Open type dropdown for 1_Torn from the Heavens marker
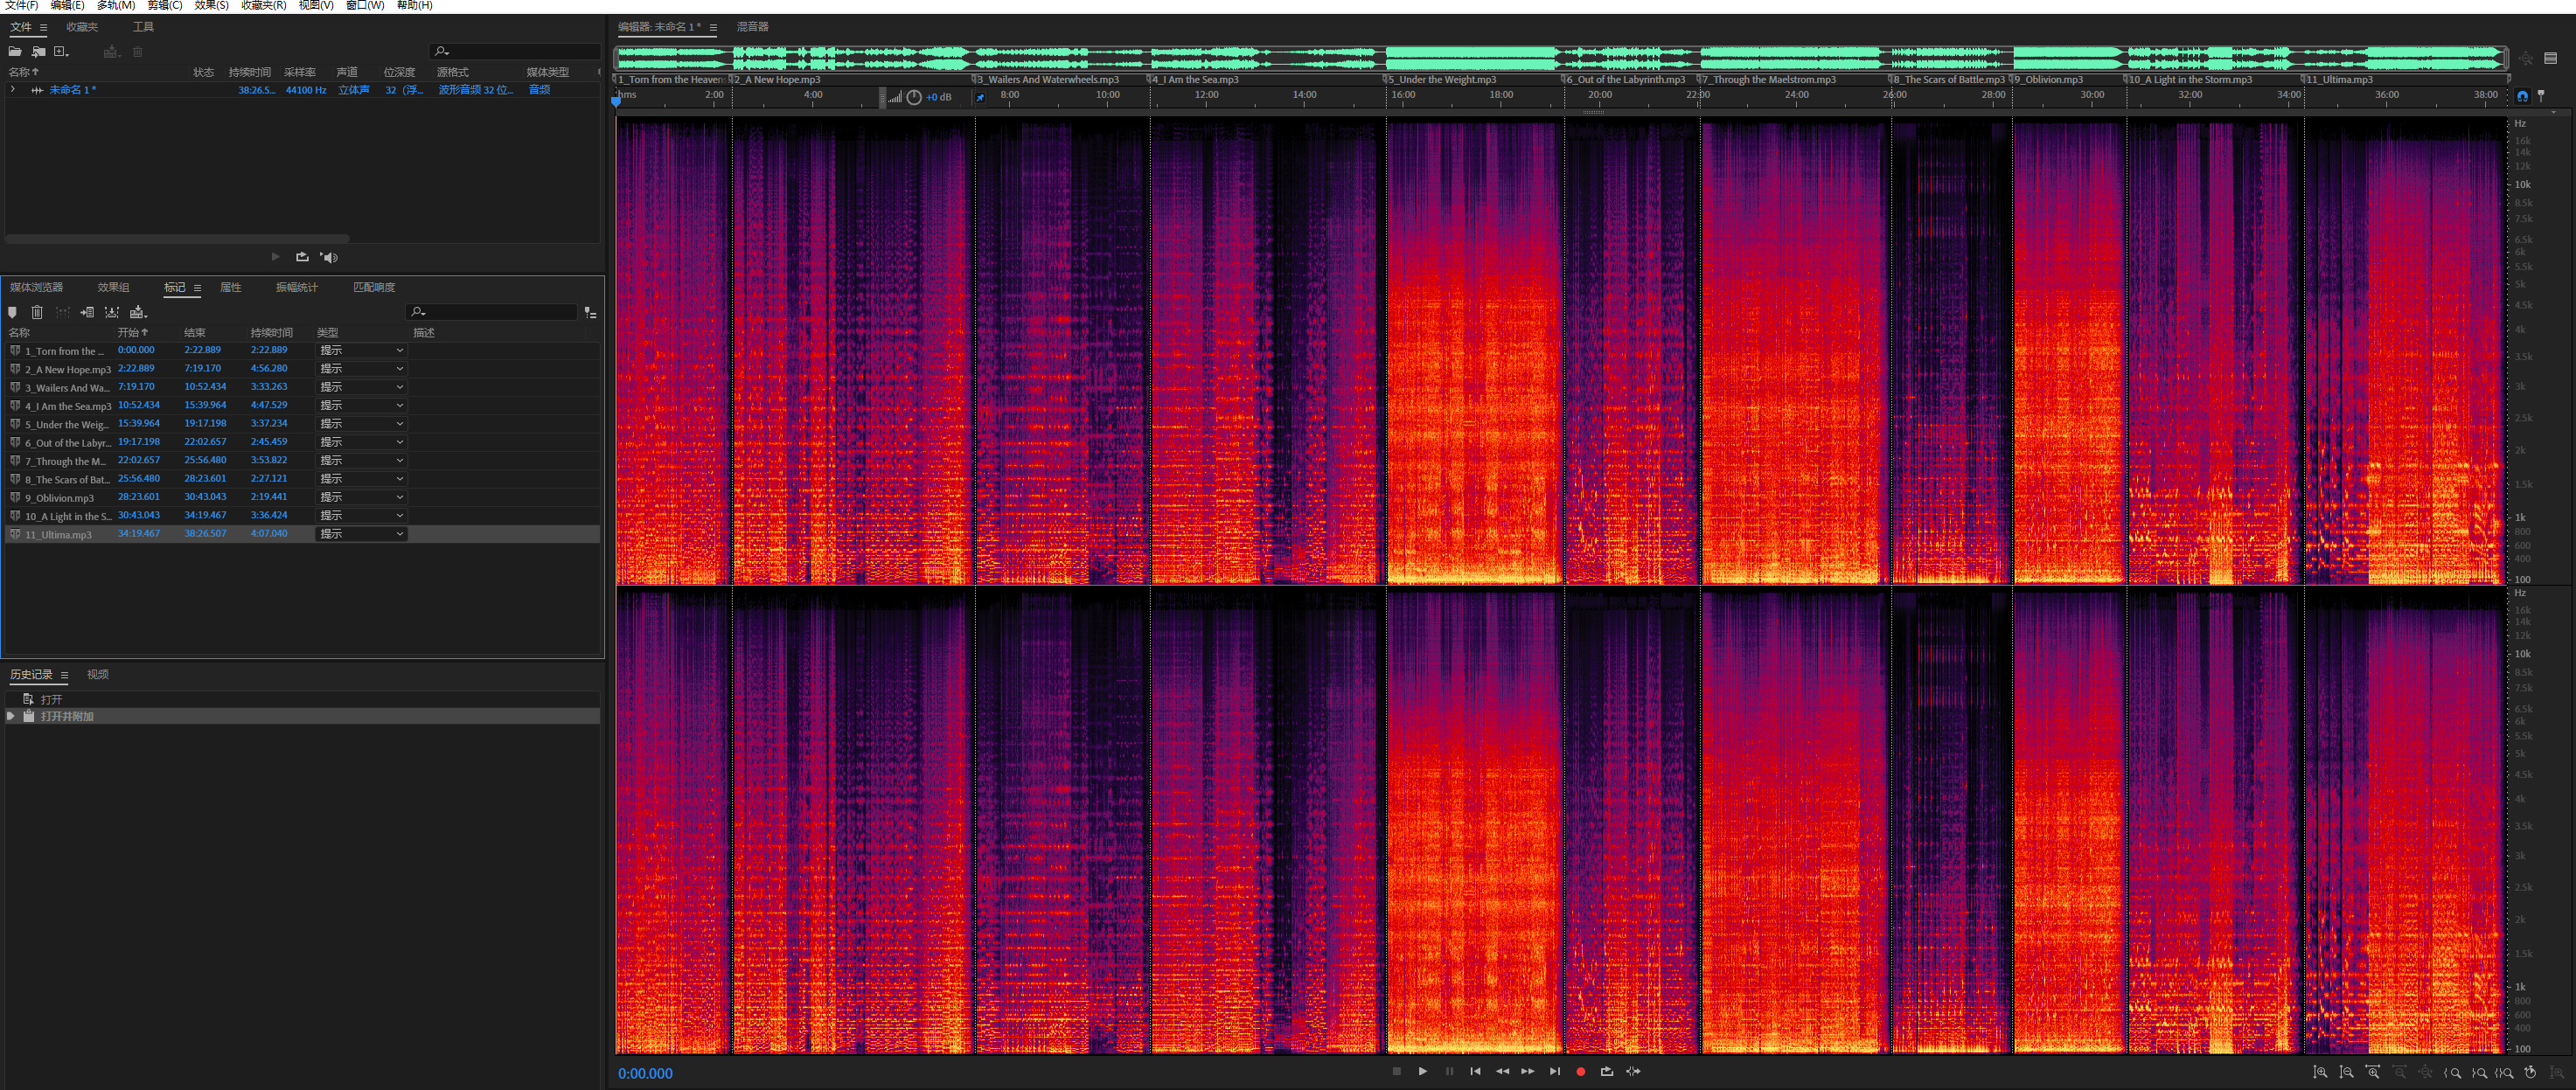Image resolution: width=2576 pixels, height=1090 pixels. (362, 350)
